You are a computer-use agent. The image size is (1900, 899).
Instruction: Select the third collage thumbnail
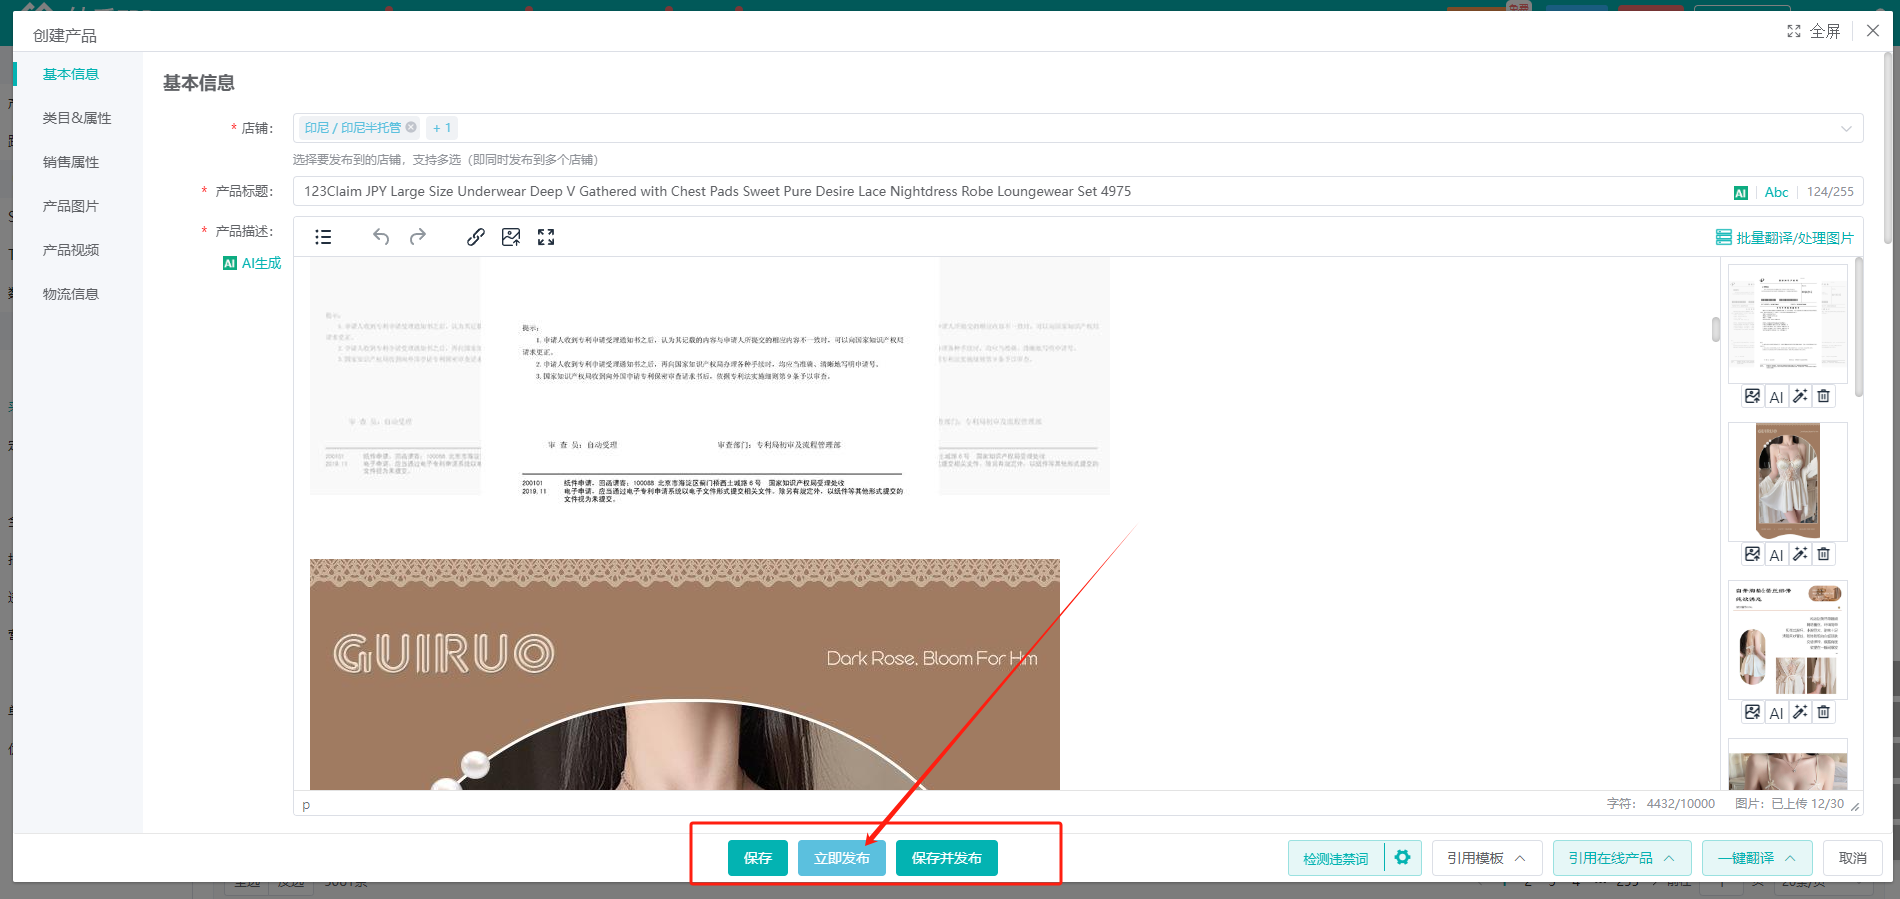1788,639
